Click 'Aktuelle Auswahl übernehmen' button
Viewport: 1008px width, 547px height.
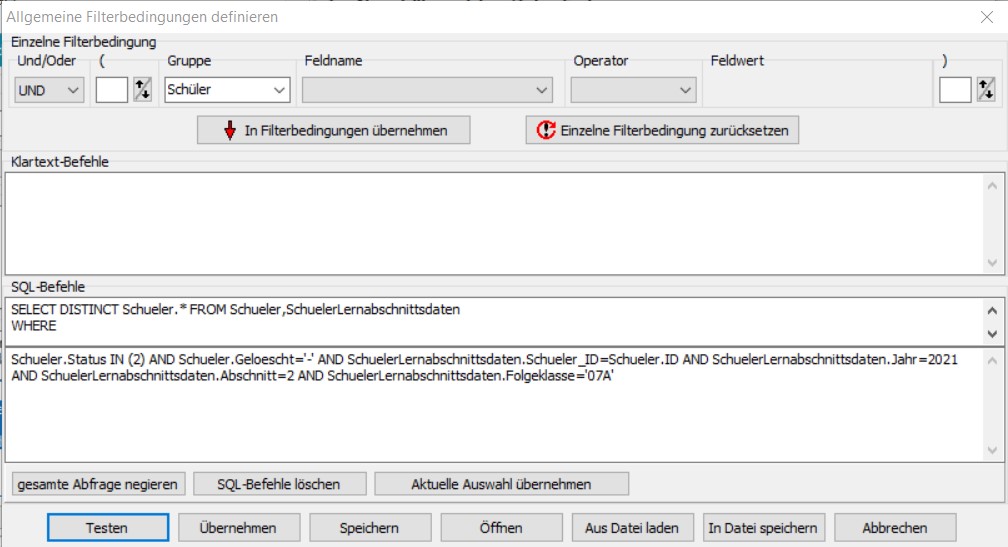click(501, 484)
